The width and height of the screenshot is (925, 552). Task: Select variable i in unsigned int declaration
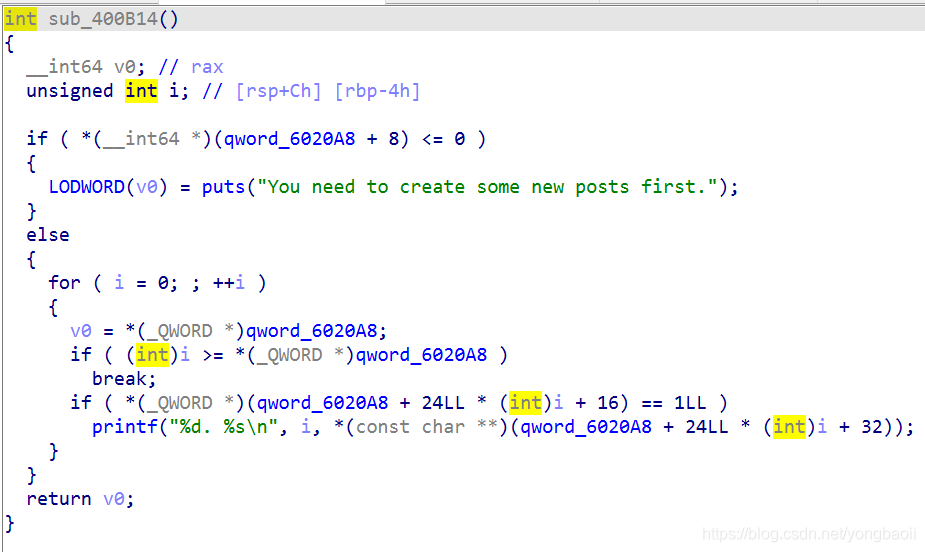coord(175,91)
